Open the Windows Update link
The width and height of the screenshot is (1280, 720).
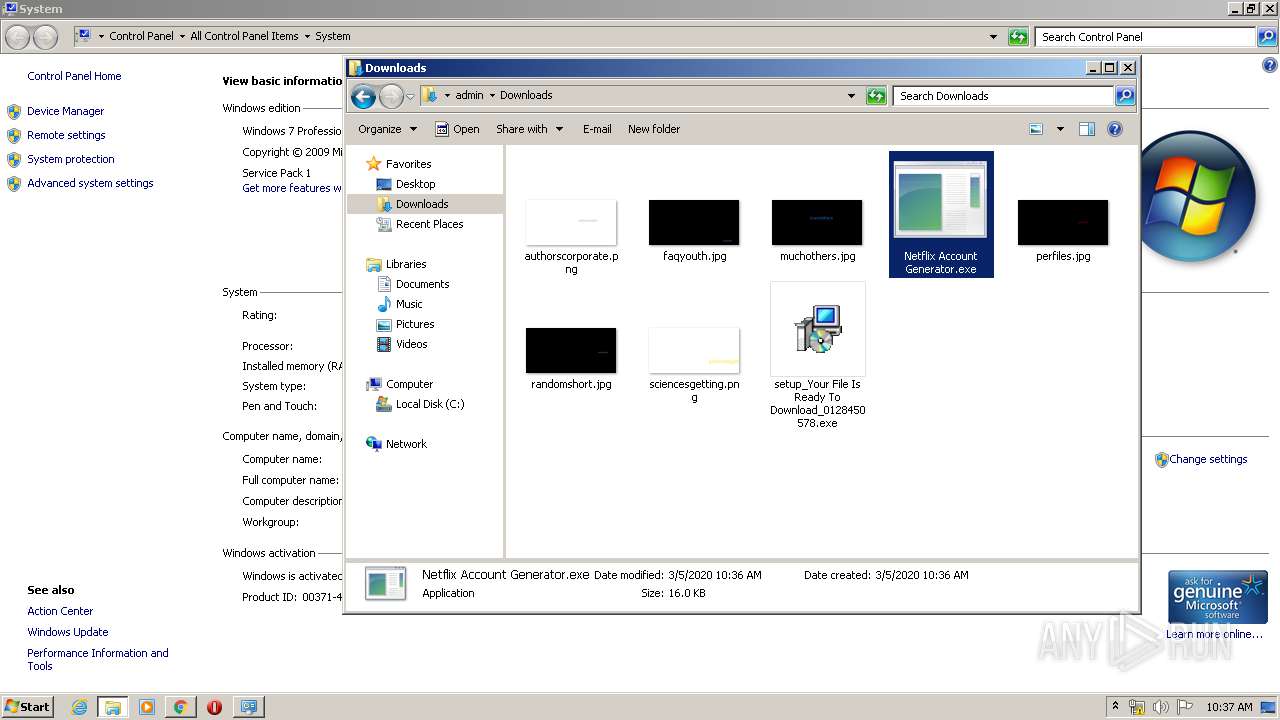pos(68,632)
